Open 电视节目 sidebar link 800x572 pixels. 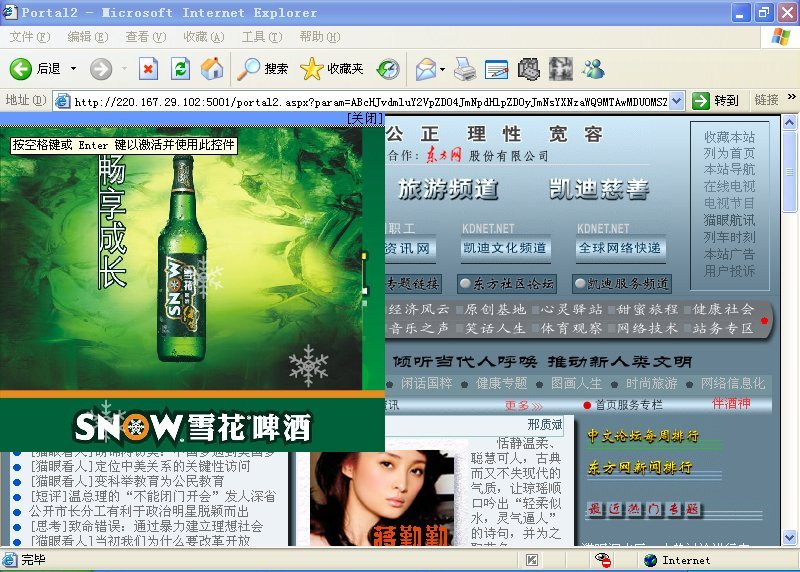tap(729, 203)
